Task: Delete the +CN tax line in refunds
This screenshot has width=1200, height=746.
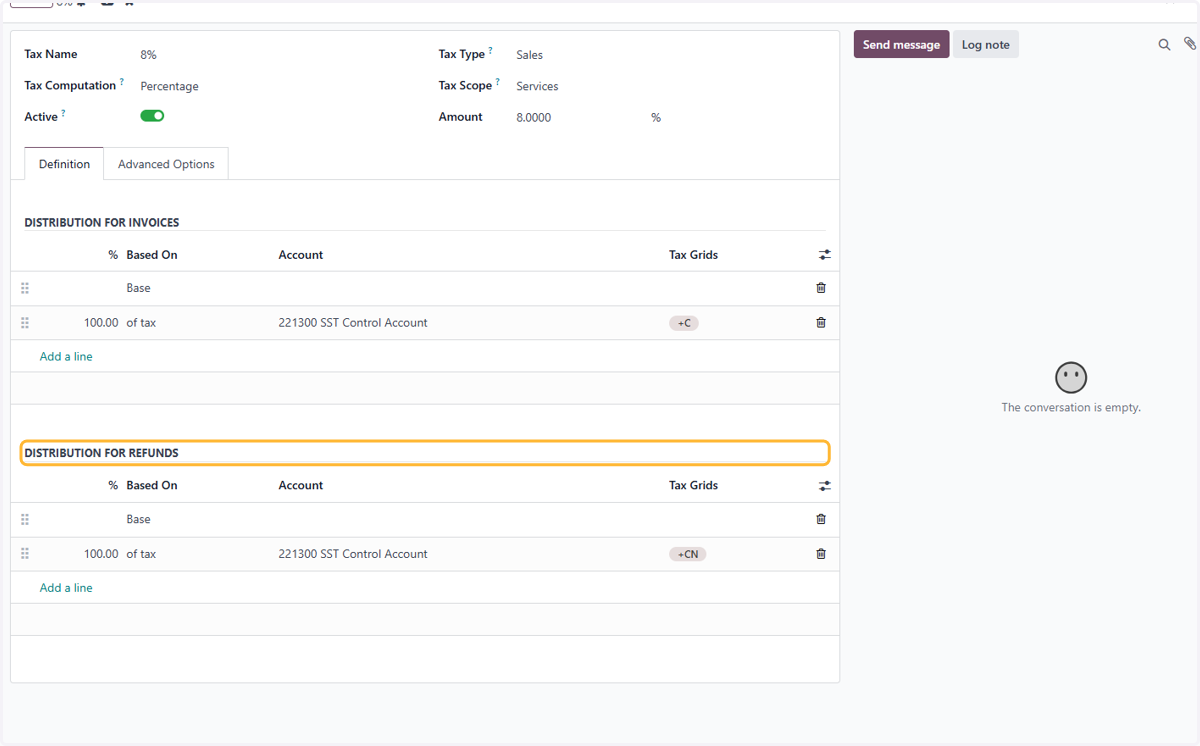Action: [x=821, y=554]
